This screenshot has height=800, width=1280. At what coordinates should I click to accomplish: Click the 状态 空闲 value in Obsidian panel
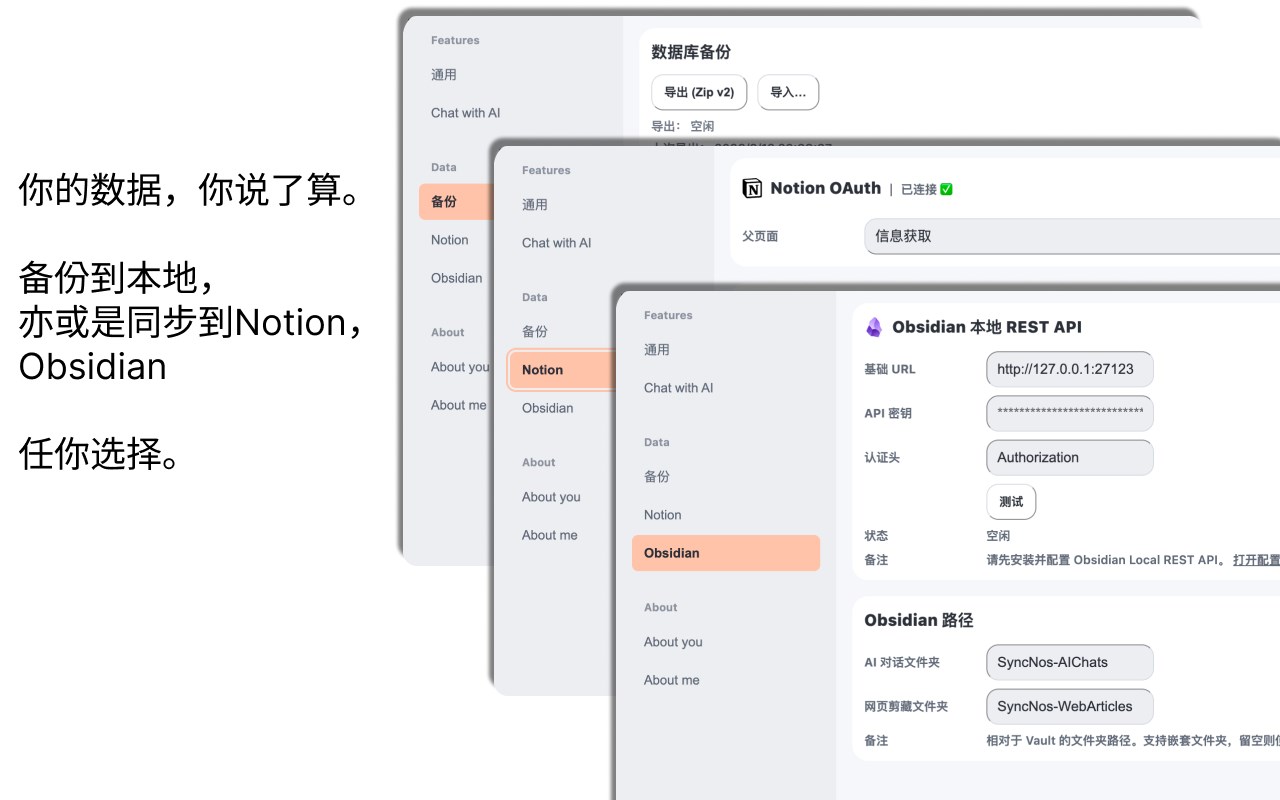[998, 536]
